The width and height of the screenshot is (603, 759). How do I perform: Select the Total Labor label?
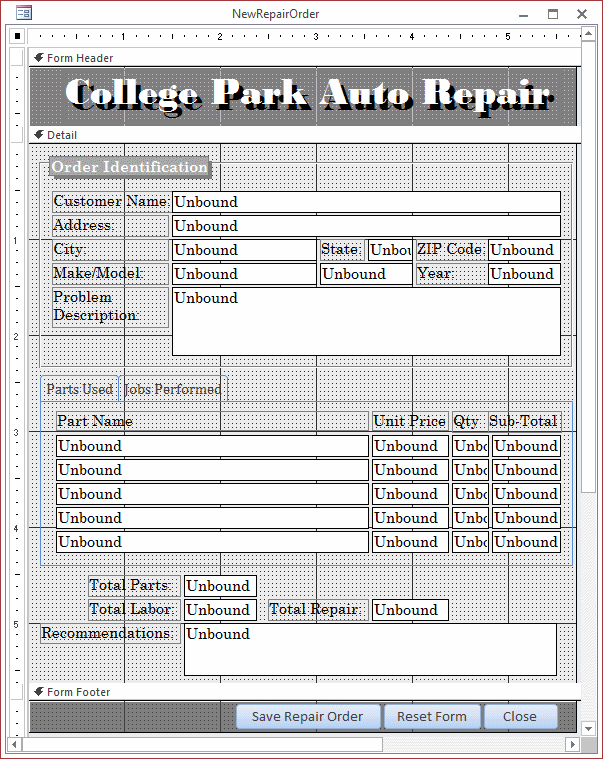[x=135, y=609]
